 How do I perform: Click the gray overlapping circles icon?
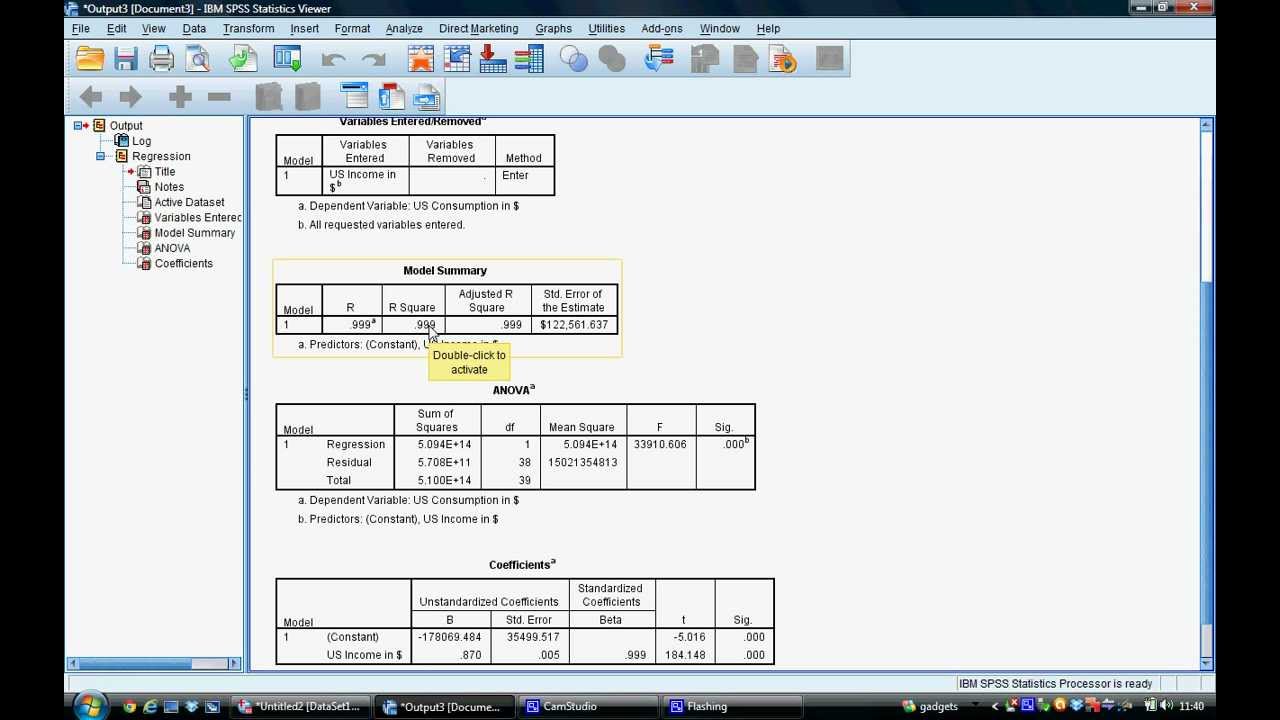tap(612, 60)
